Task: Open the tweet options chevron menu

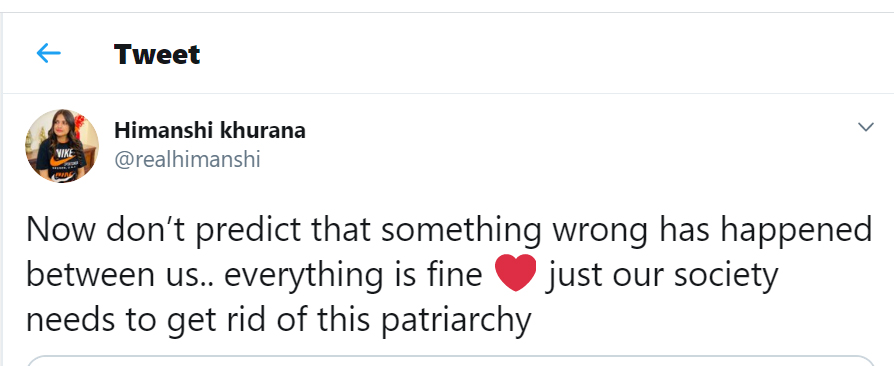Action: (866, 127)
